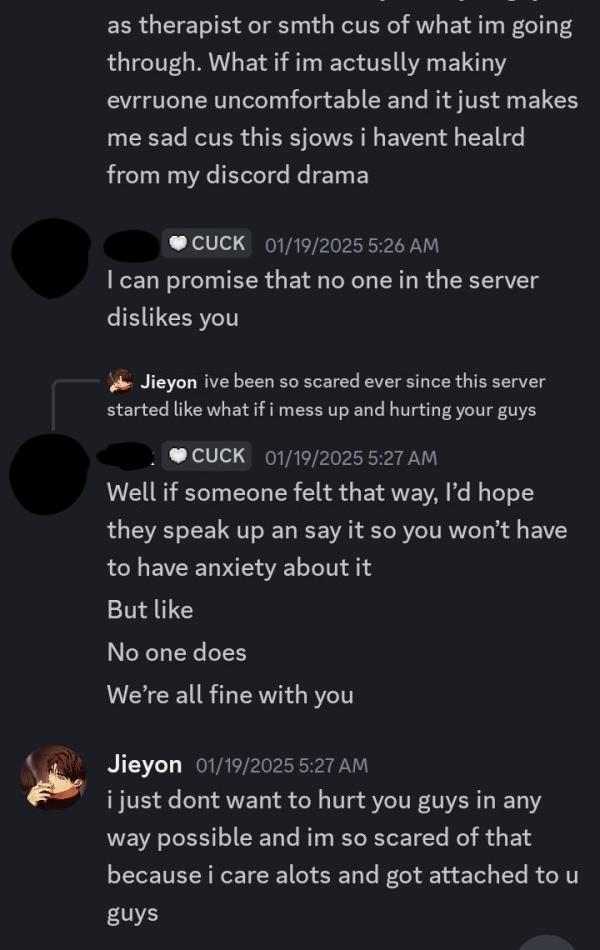The height and width of the screenshot is (950, 600).
Task: Click the redacted avatar beside the 5:27 AM message
Action: point(50,474)
